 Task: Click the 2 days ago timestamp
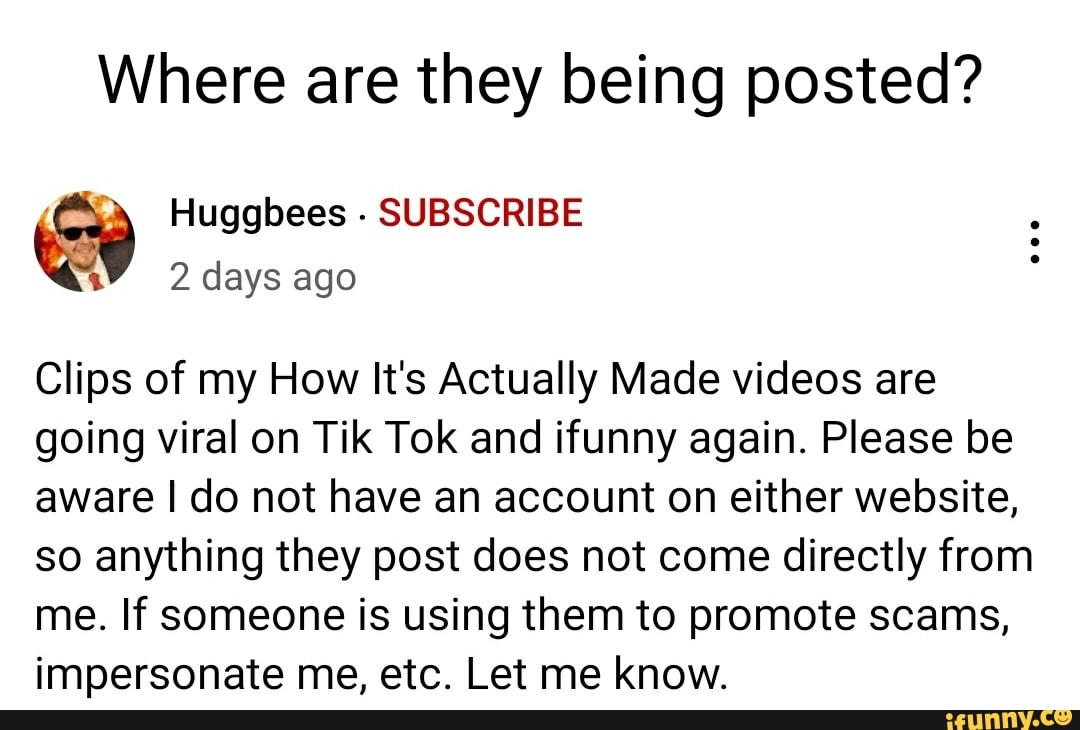coord(263,277)
